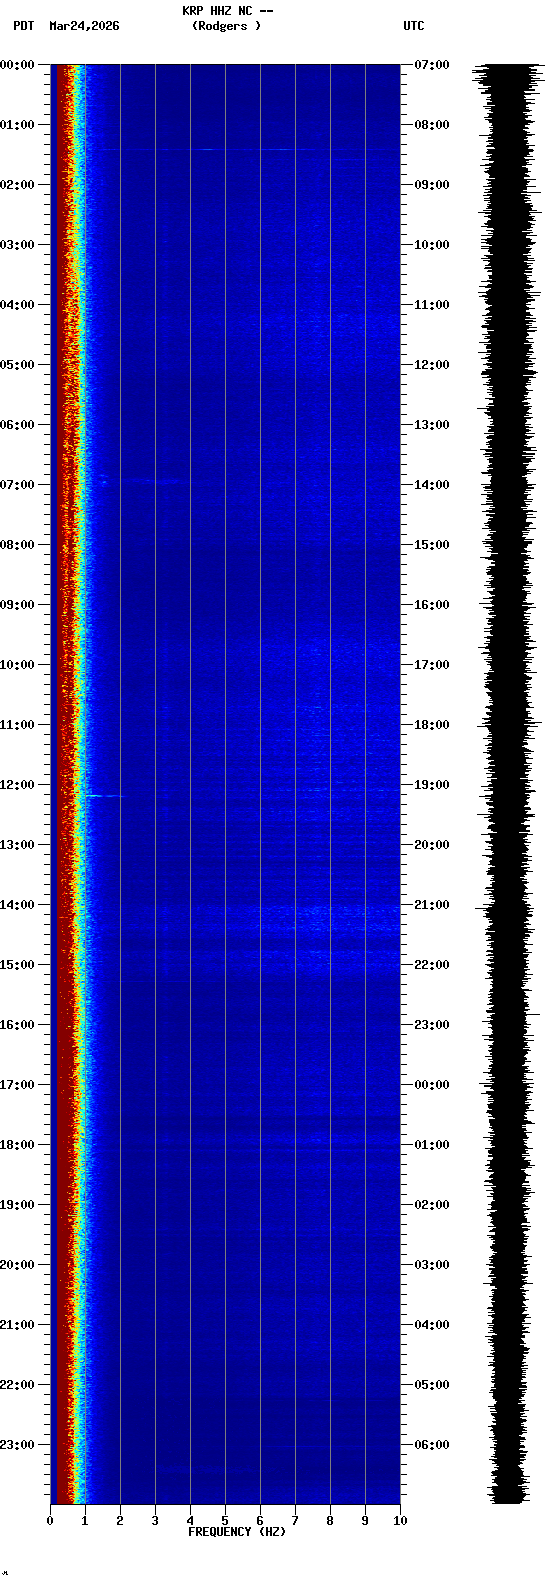Click the UTC '19:00' time label
Screen dimensions: 552x1584
coord(431,785)
